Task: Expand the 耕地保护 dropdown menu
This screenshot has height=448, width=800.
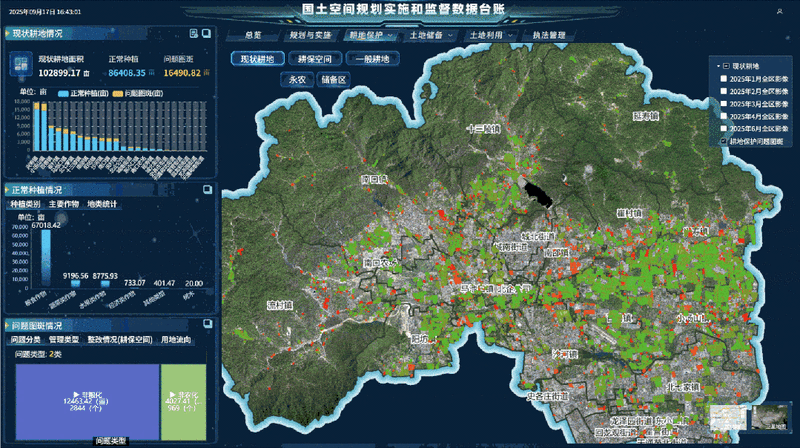Action: (x=371, y=35)
